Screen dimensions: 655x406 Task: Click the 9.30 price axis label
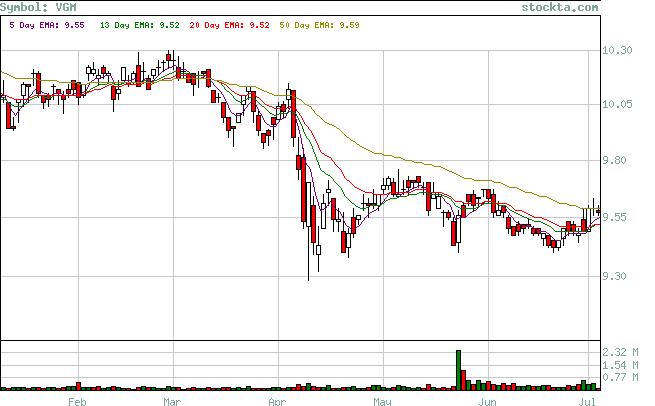coord(614,276)
